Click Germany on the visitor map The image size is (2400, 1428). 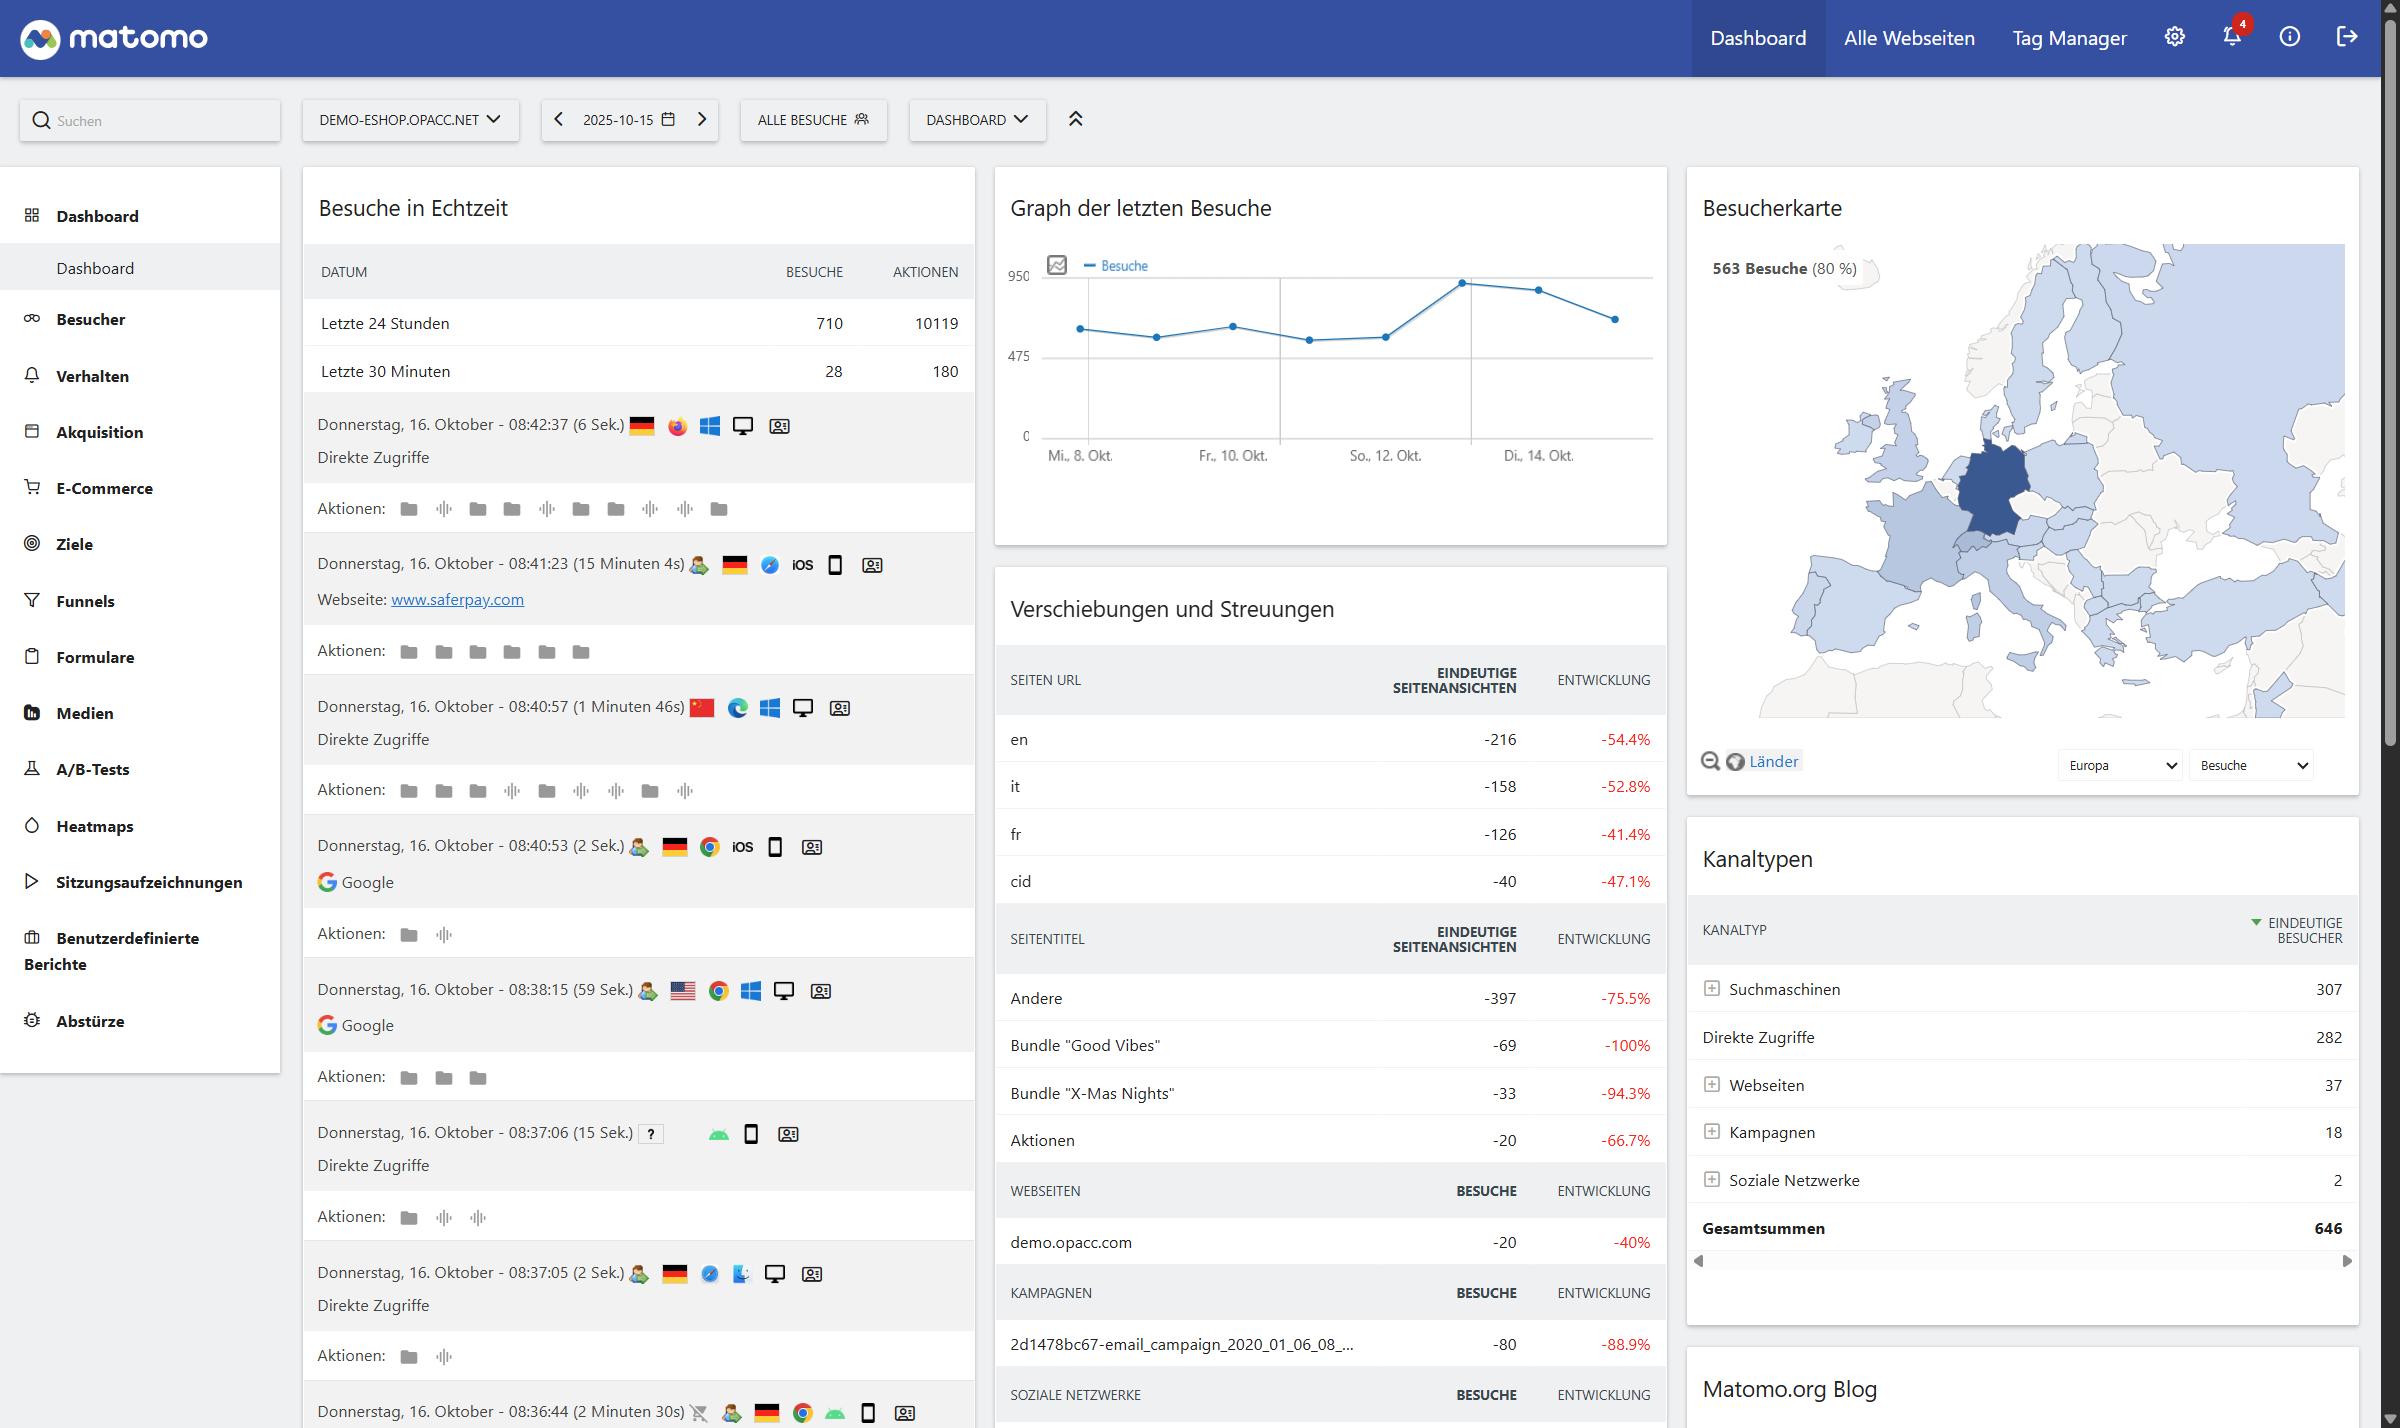(x=1991, y=490)
